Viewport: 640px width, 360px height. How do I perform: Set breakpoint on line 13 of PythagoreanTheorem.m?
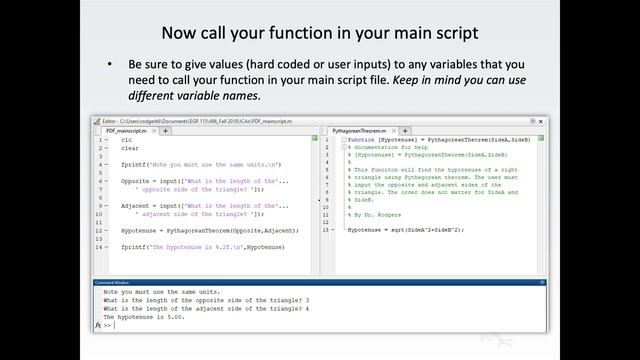(333, 230)
